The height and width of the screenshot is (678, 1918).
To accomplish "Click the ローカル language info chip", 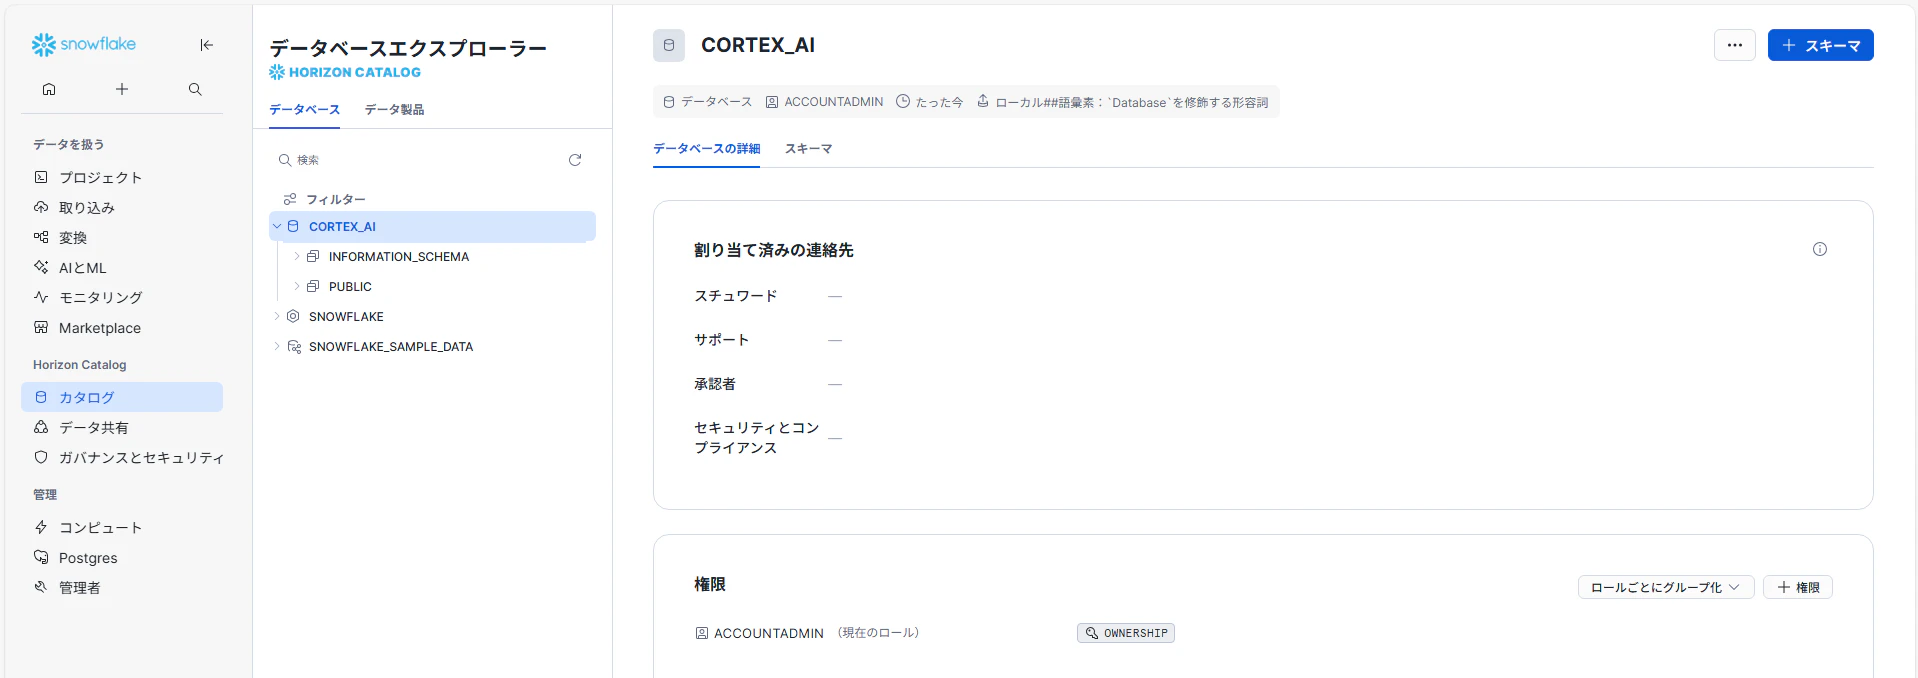I will tap(1123, 102).
